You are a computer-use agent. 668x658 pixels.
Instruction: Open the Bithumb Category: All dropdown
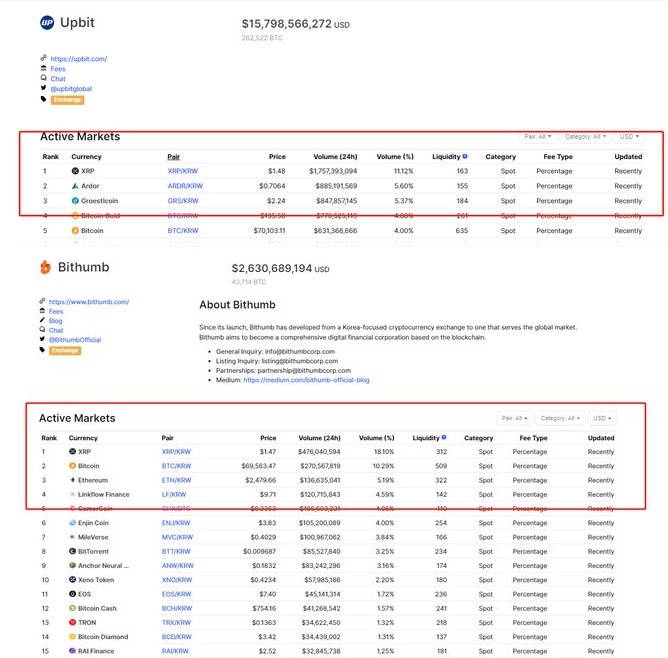pos(560,418)
